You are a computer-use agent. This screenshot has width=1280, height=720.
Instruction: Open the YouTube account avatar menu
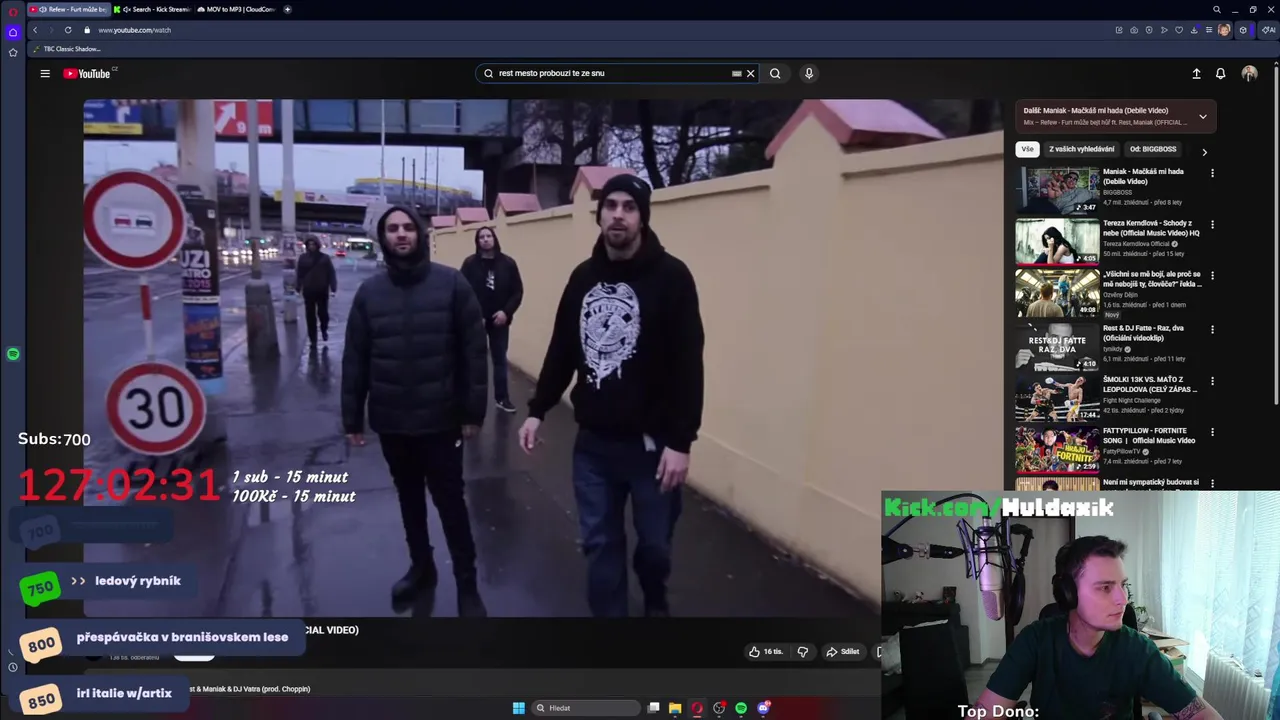pos(1249,73)
